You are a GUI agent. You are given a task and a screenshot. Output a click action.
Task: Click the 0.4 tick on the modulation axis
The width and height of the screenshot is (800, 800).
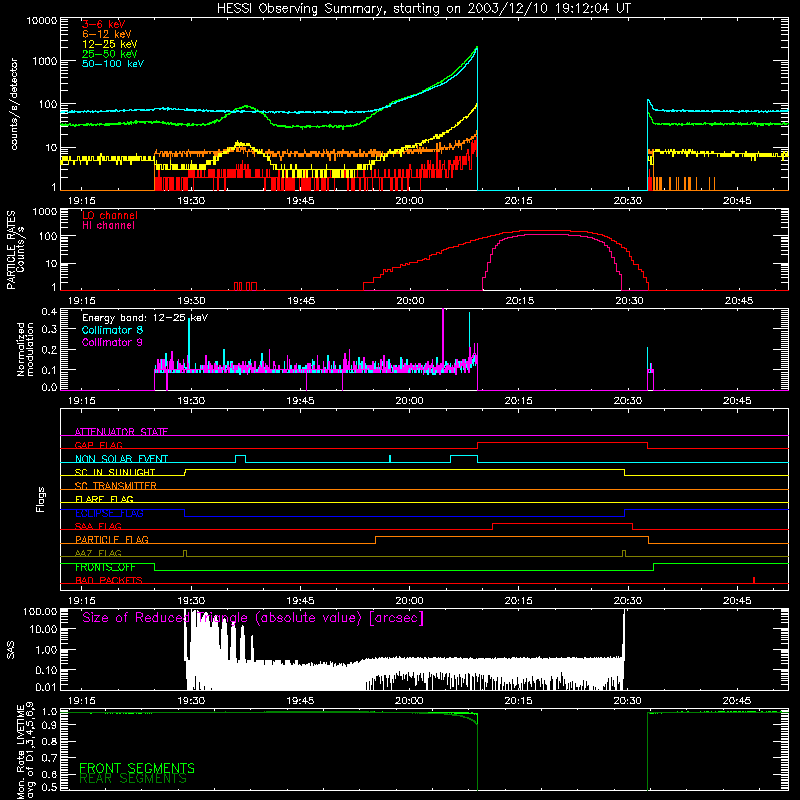click(x=49, y=312)
